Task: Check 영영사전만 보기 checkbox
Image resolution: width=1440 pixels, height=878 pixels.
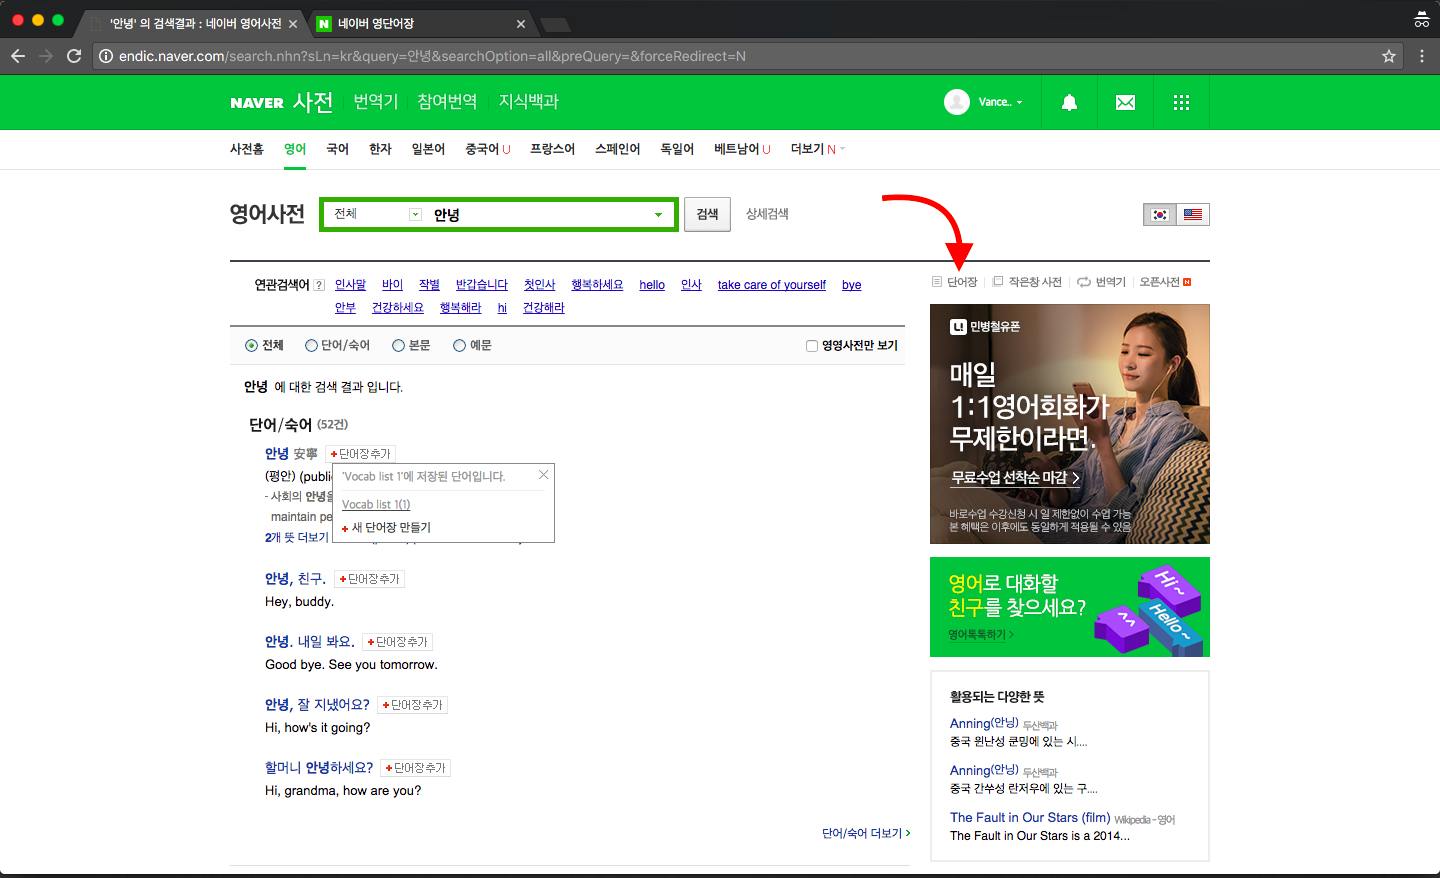Action: 812,346
